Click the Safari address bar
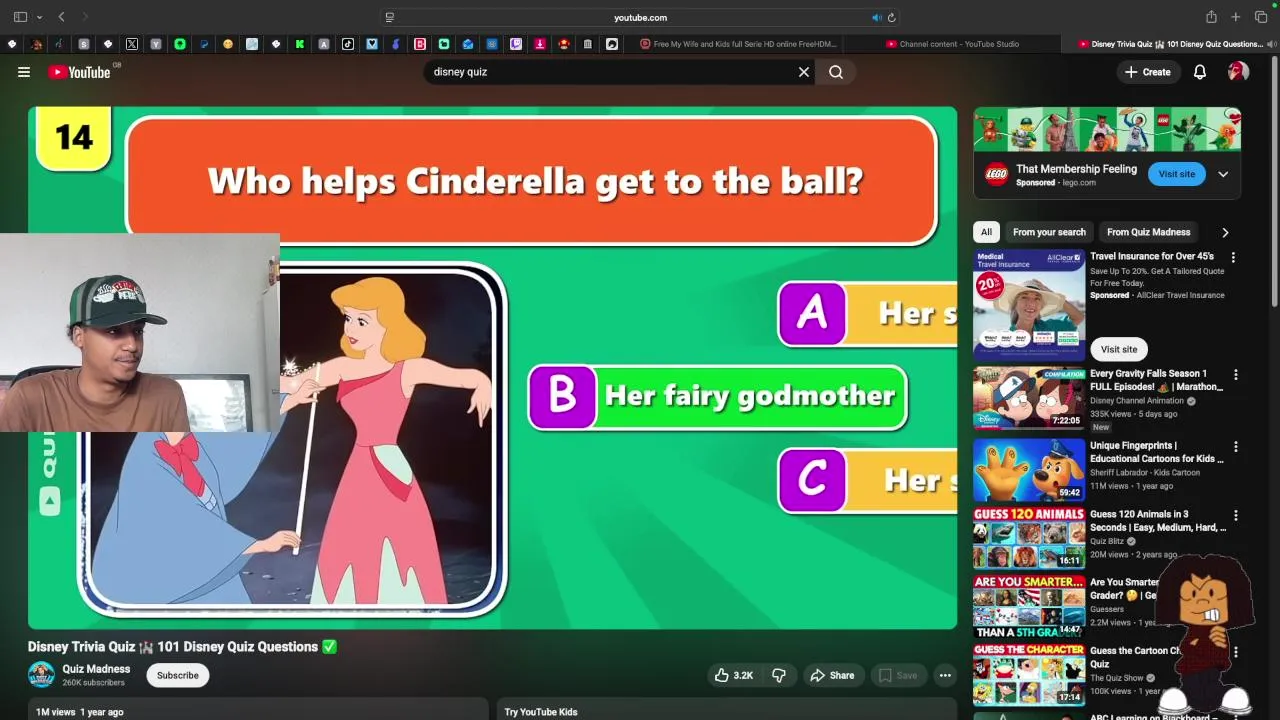 [x=640, y=17]
